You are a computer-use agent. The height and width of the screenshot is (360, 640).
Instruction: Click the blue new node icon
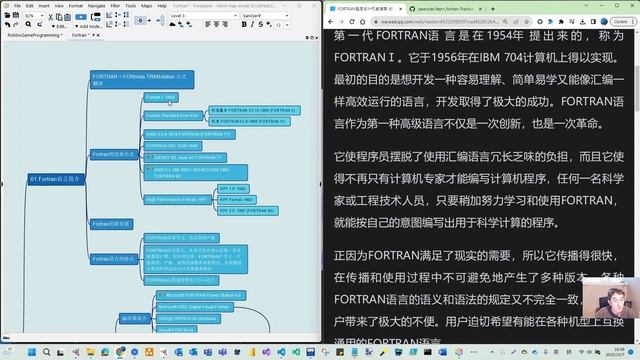(81, 17)
